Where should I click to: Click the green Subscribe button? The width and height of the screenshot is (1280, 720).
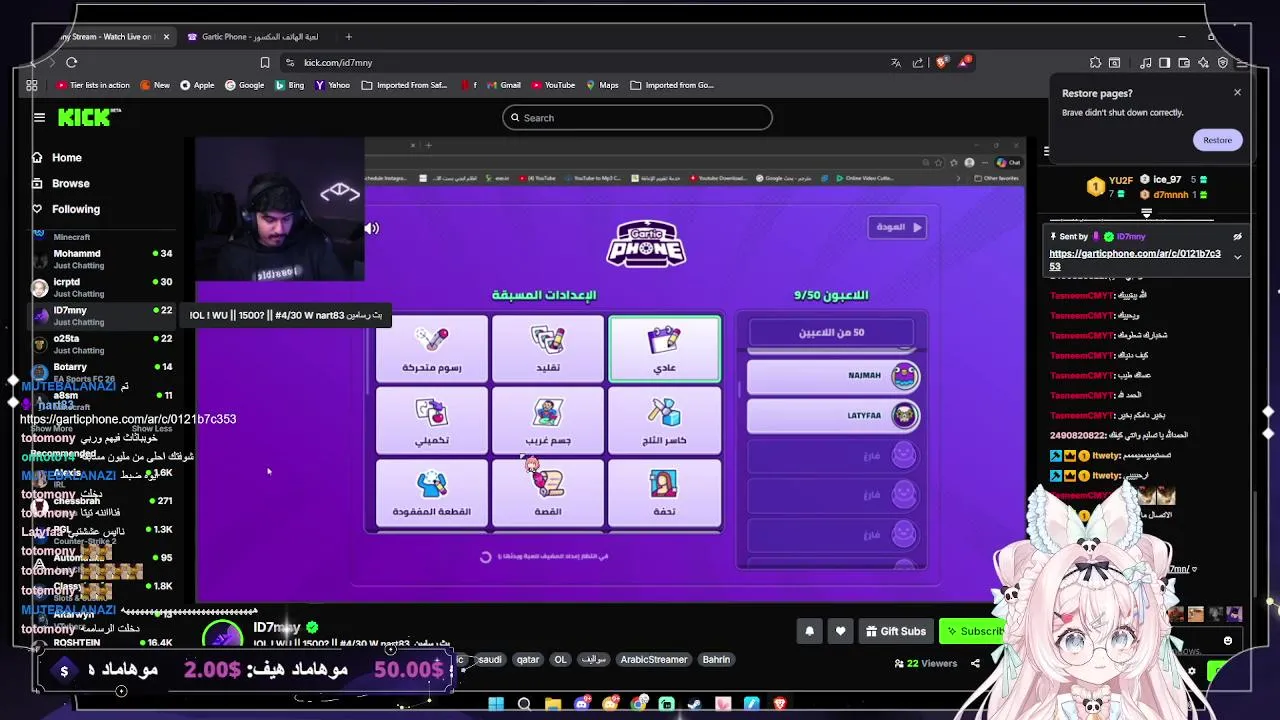point(974,631)
